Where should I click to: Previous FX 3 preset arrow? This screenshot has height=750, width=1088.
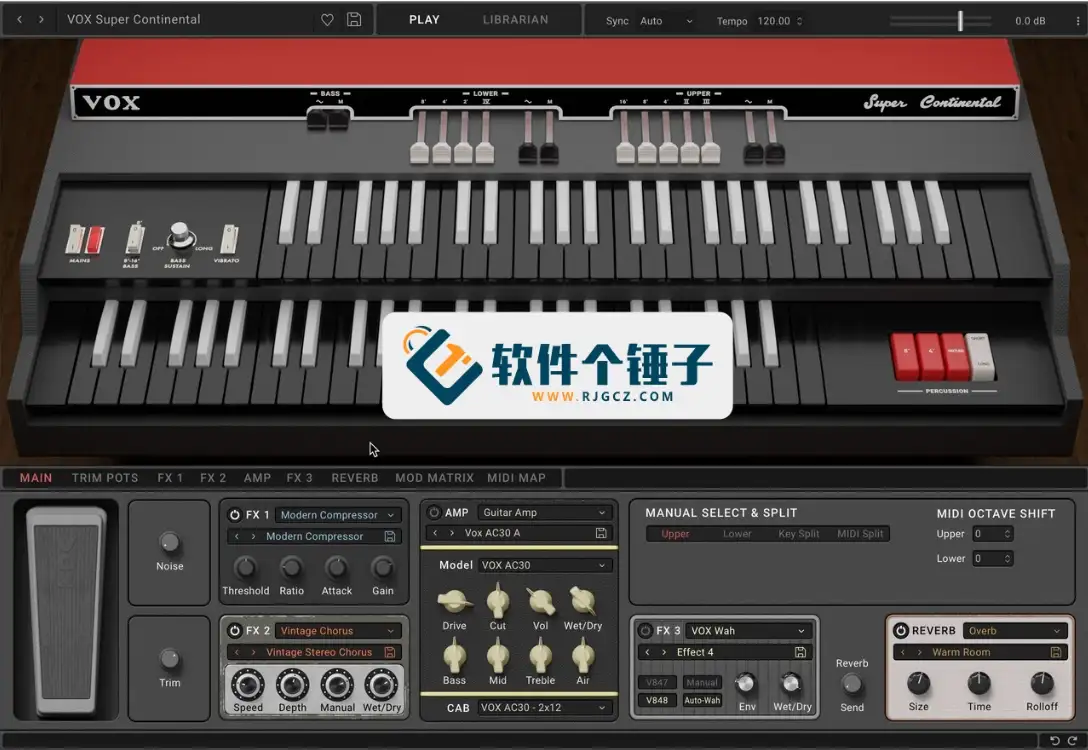(647, 652)
